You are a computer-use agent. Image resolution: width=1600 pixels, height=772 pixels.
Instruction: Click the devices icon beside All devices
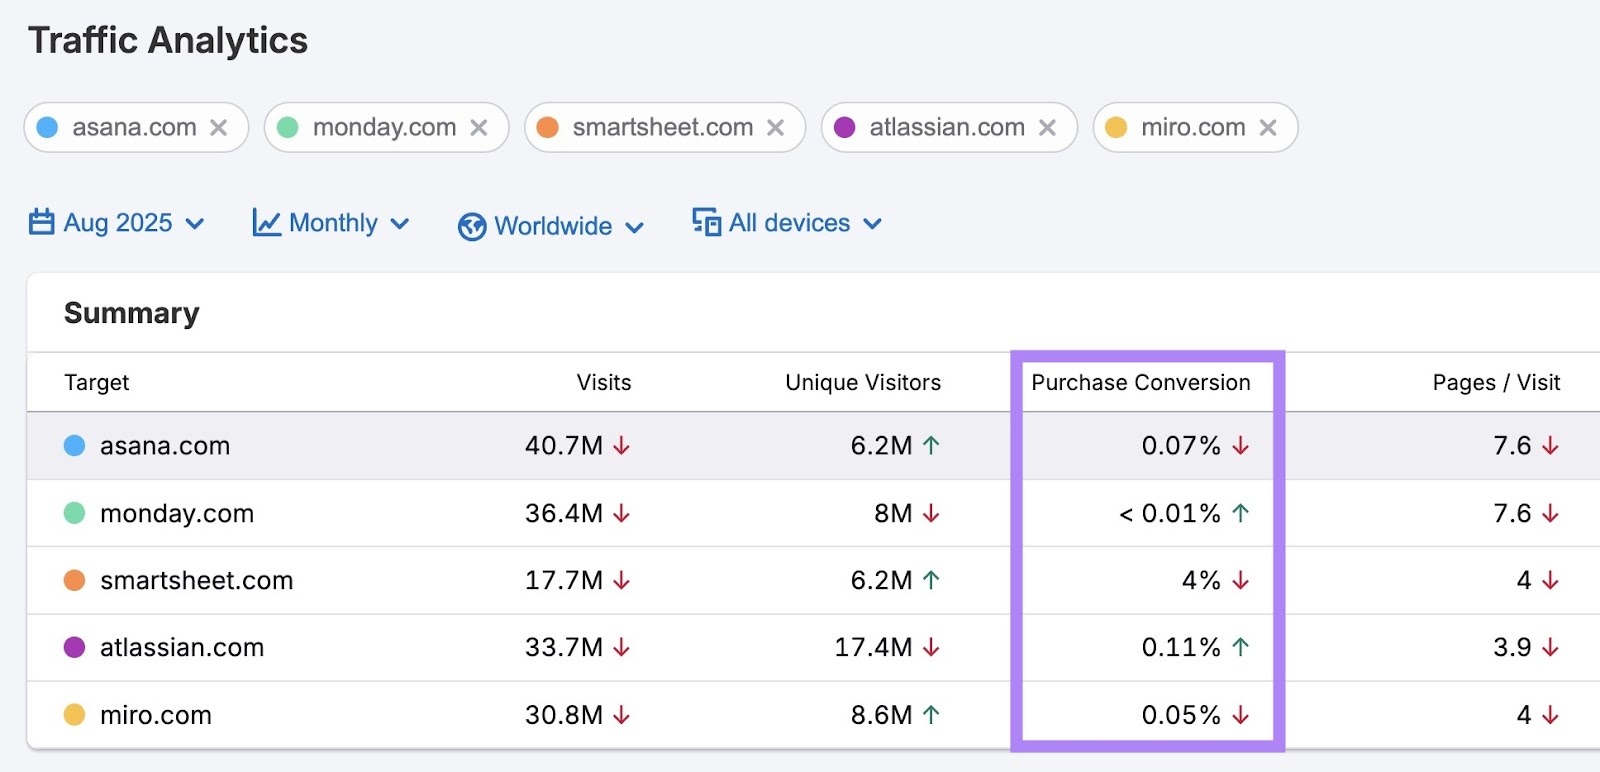coord(706,222)
